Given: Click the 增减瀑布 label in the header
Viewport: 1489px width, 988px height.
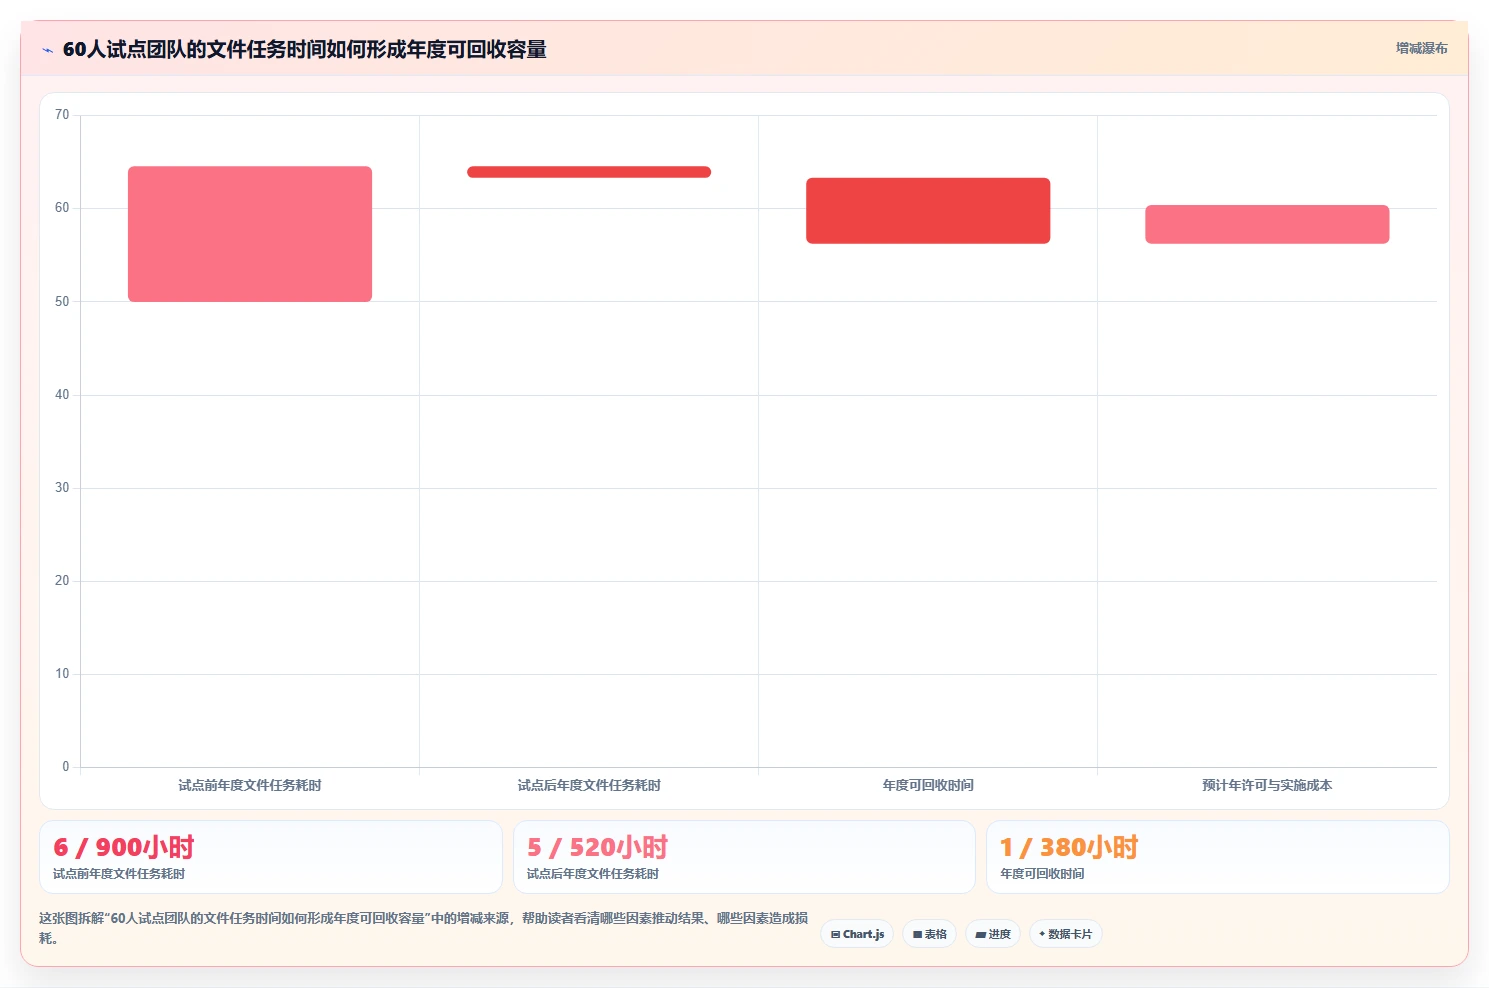Looking at the screenshot, I should point(1421,48).
